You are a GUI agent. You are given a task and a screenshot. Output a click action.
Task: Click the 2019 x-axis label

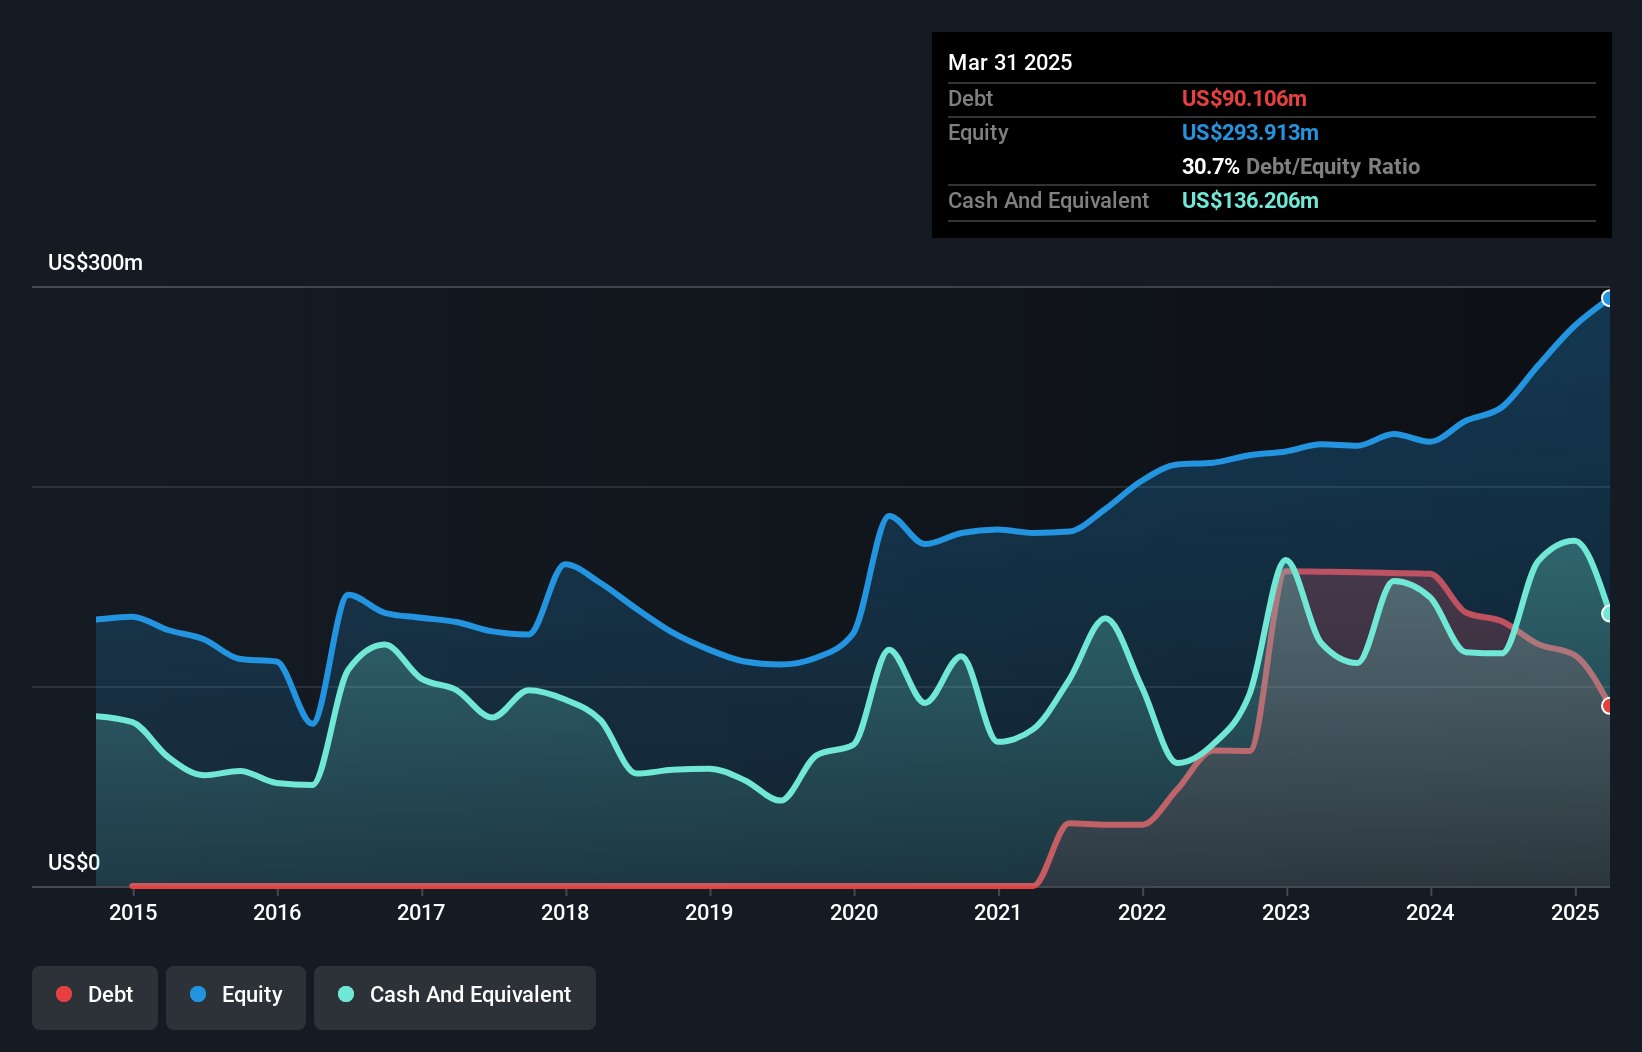pyautogui.click(x=709, y=912)
